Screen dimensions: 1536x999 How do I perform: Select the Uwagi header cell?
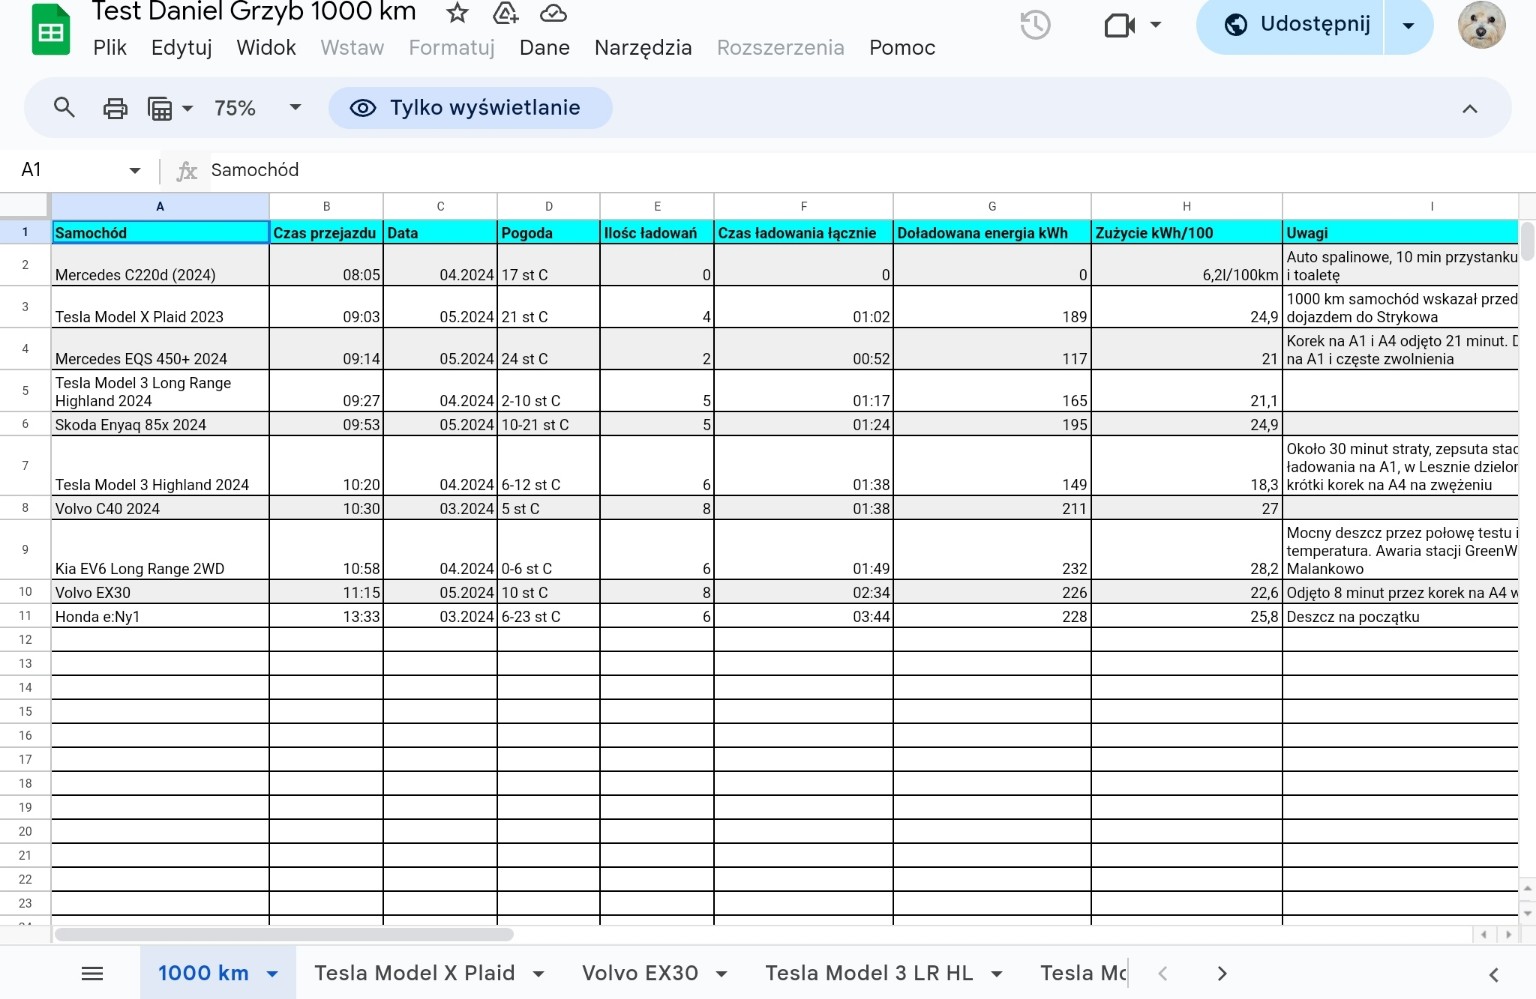[x=1400, y=232]
